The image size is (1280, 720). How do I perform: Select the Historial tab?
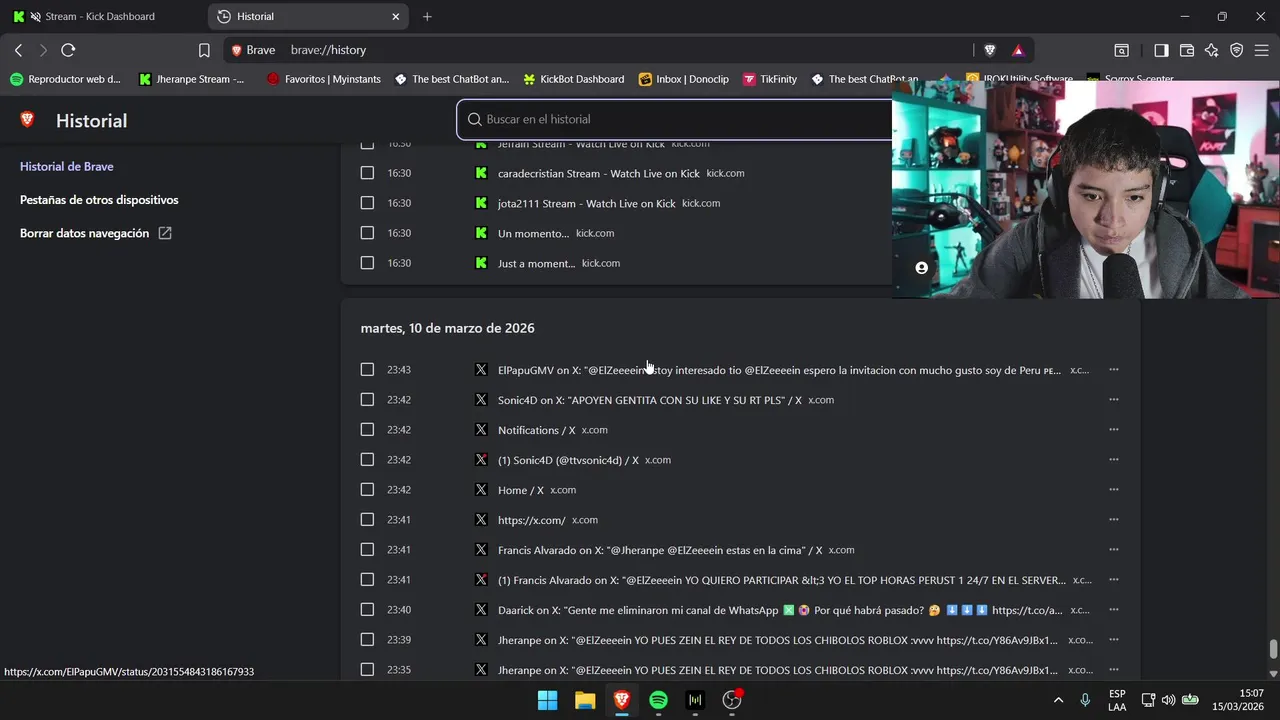tap(308, 16)
